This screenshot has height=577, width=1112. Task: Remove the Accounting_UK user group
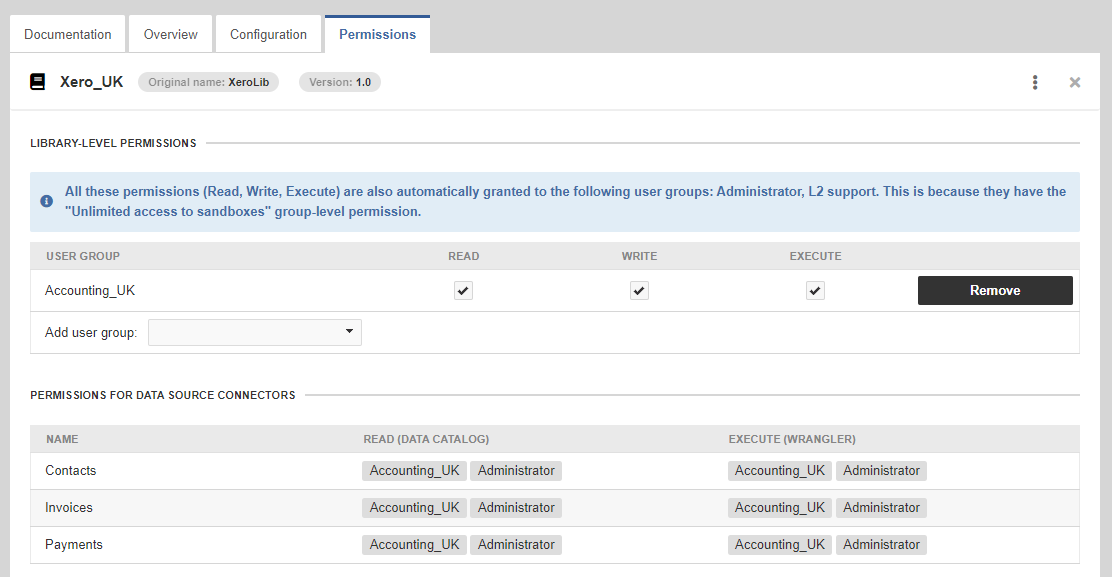tap(994, 290)
